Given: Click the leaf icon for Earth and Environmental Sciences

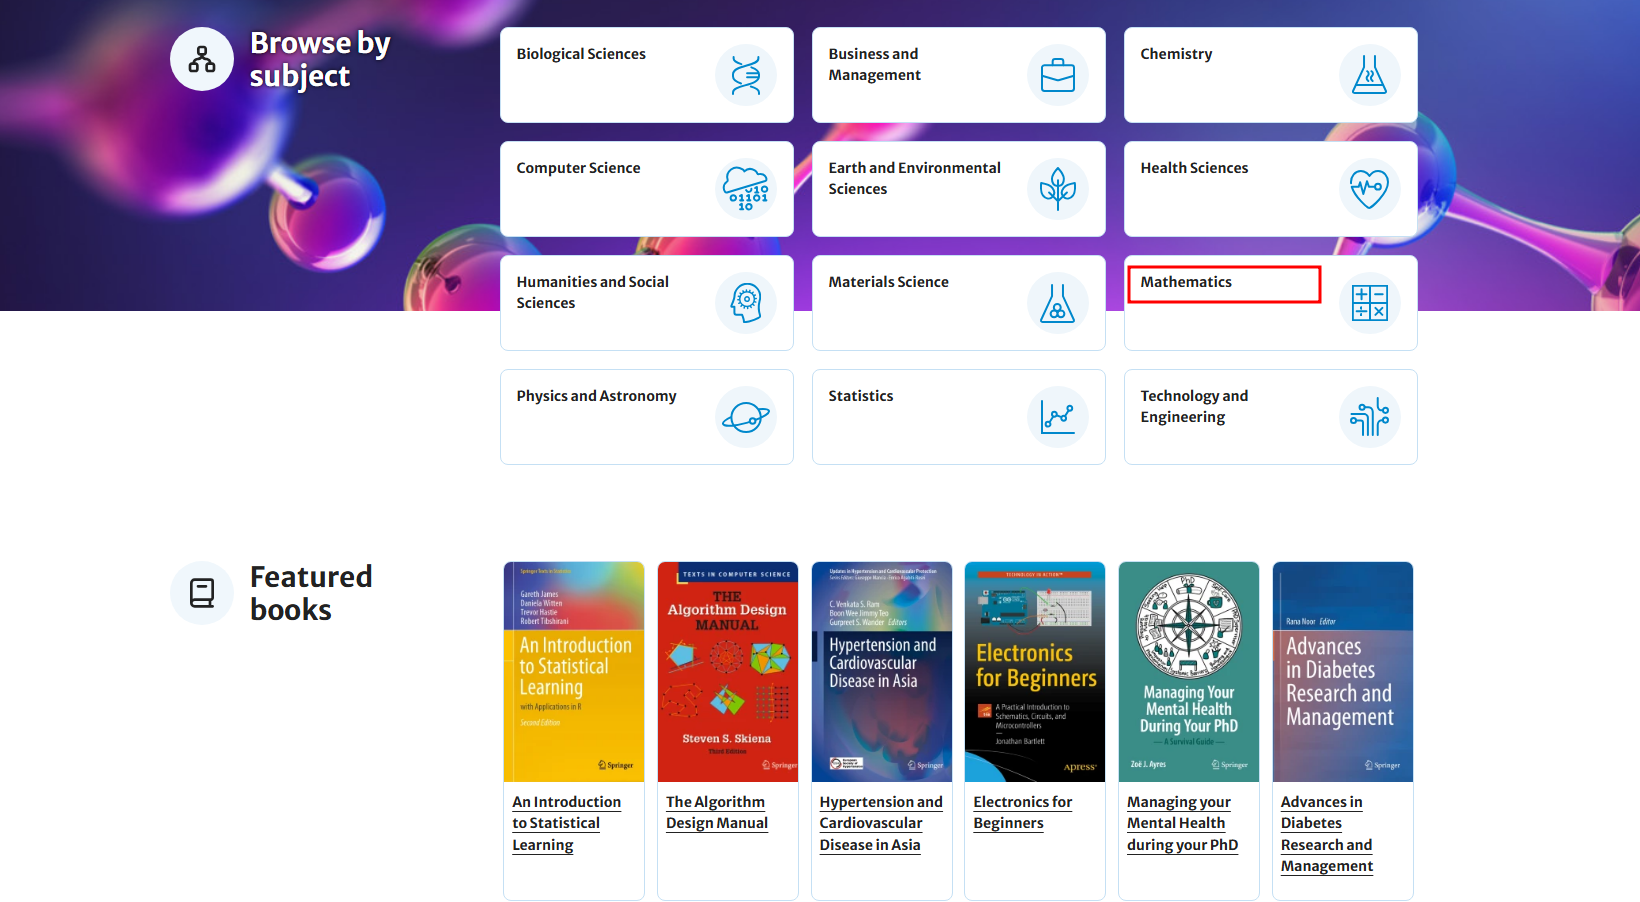Looking at the screenshot, I should pyautogui.click(x=1057, y=189).
